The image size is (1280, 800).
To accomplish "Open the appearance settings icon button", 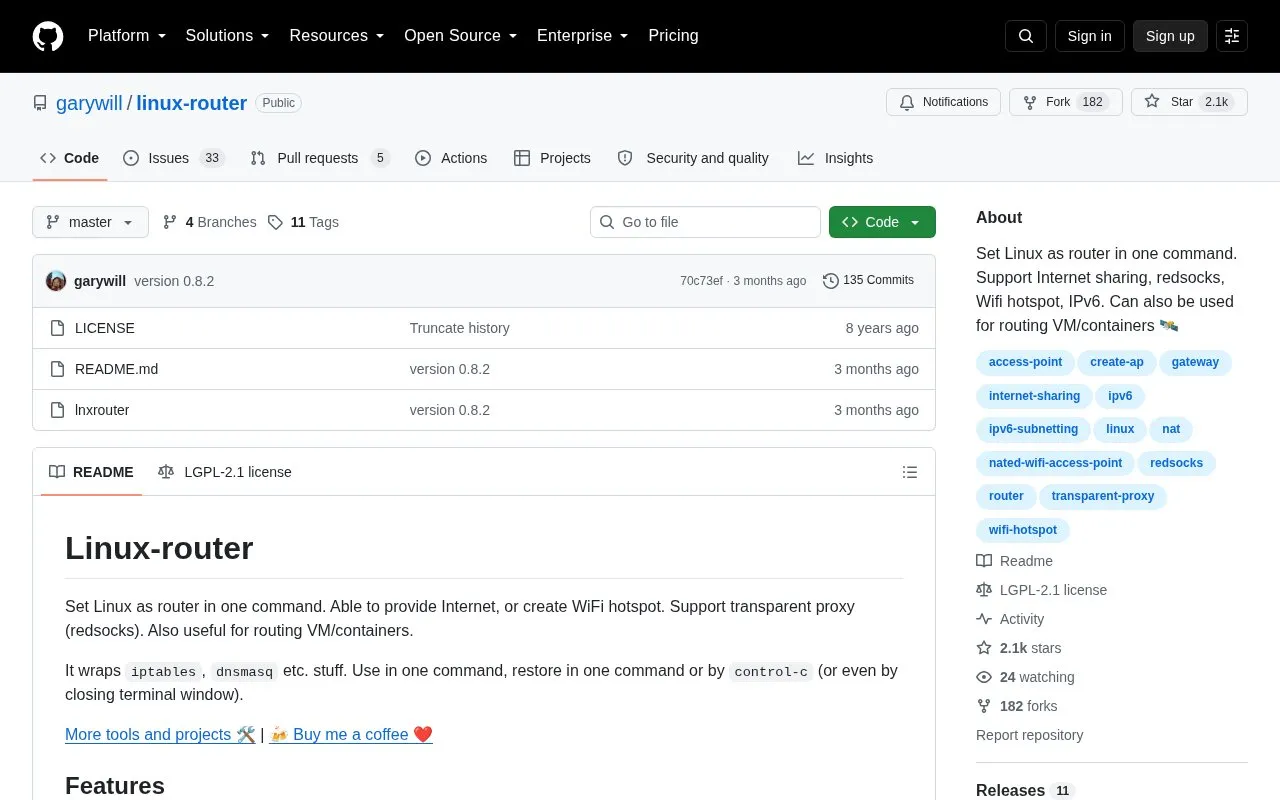I will pyautogui.click(x=1232, y=36).
